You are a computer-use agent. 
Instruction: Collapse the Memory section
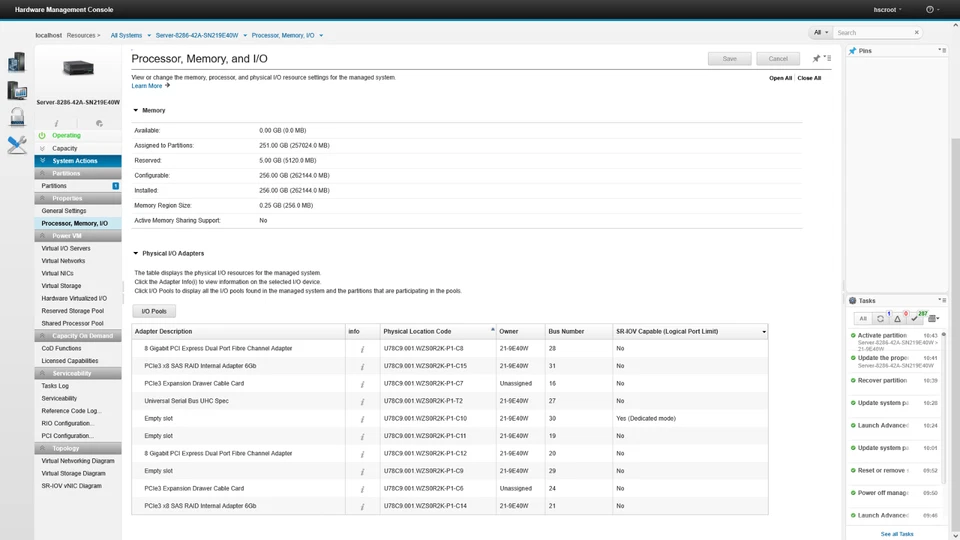pos(136,110)
